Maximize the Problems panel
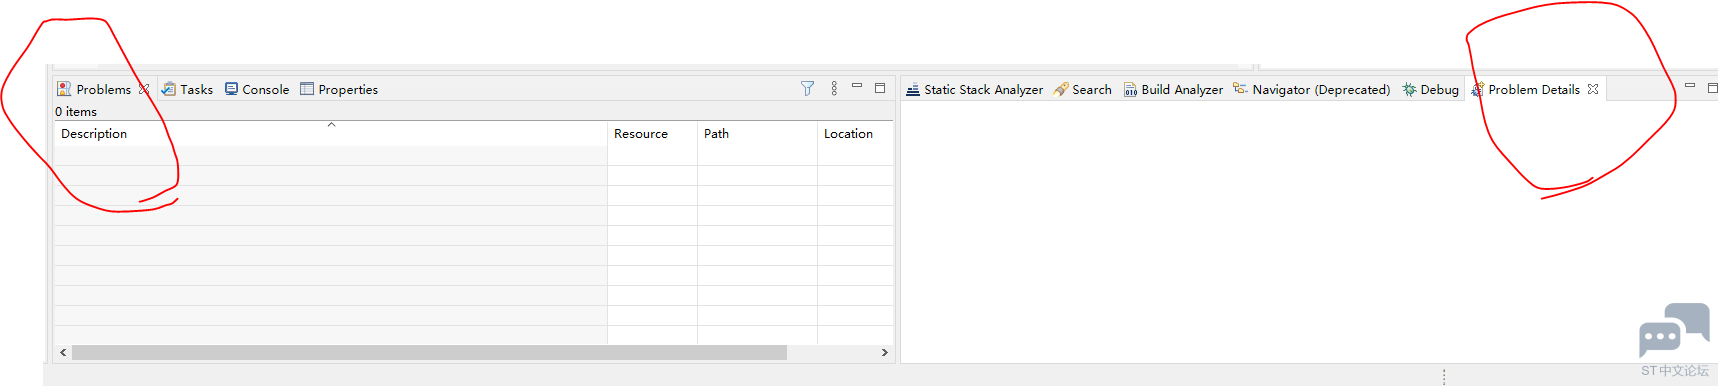 [x=880, y=88]
